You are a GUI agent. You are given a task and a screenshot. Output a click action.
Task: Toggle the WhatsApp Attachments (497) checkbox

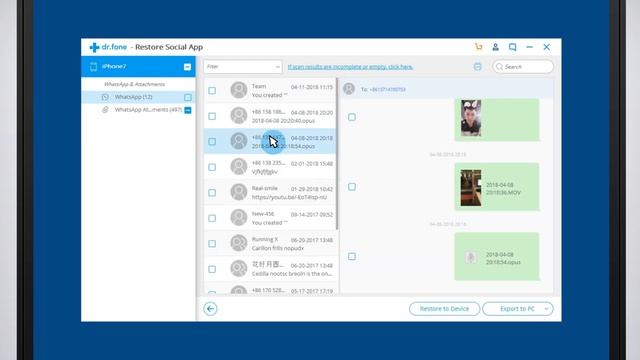(x=188, y=110)
